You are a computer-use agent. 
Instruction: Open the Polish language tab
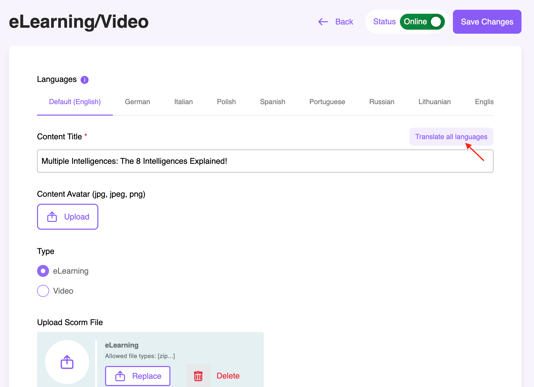[x=226, y=102]
